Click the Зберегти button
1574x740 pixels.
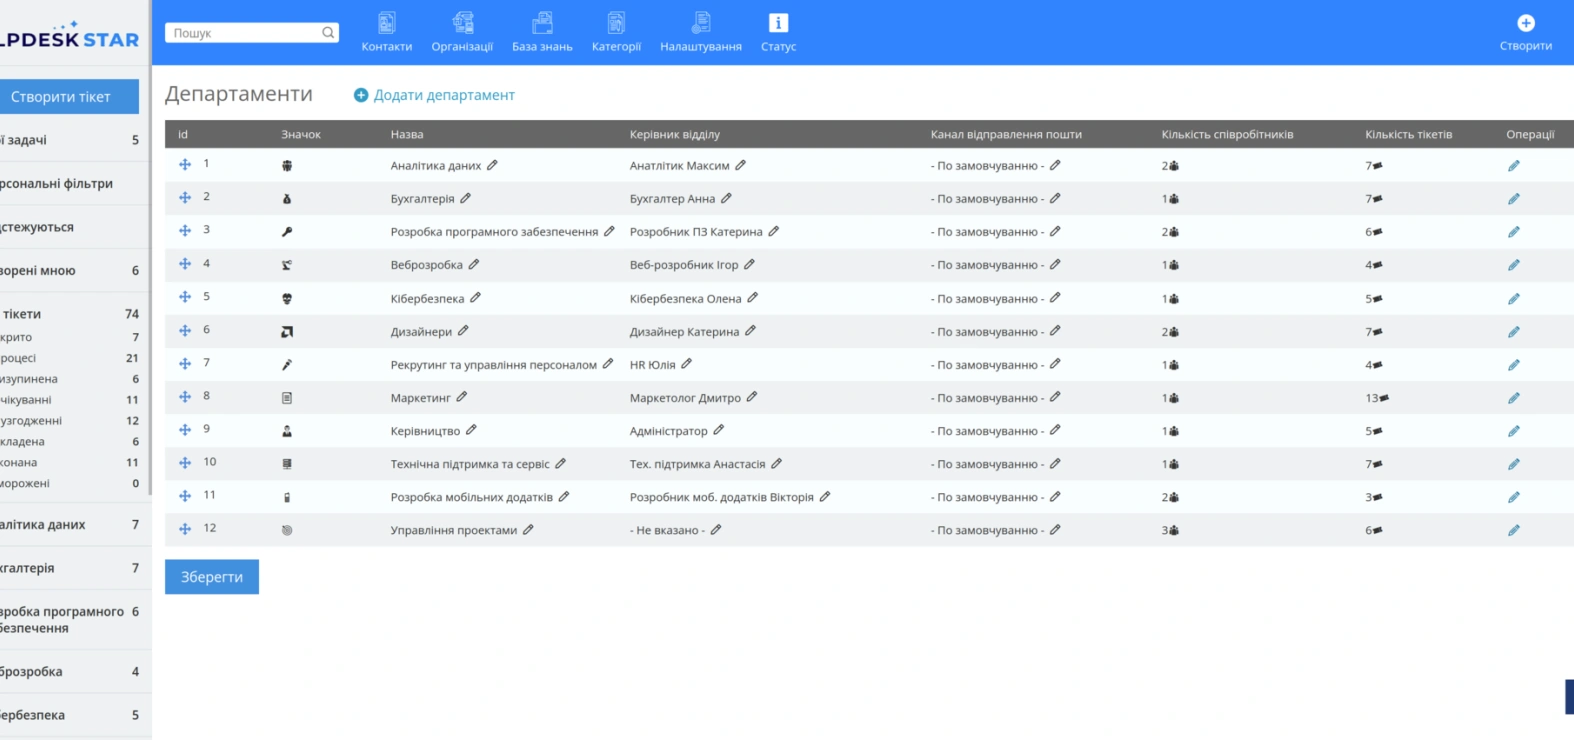coord(212,577)
